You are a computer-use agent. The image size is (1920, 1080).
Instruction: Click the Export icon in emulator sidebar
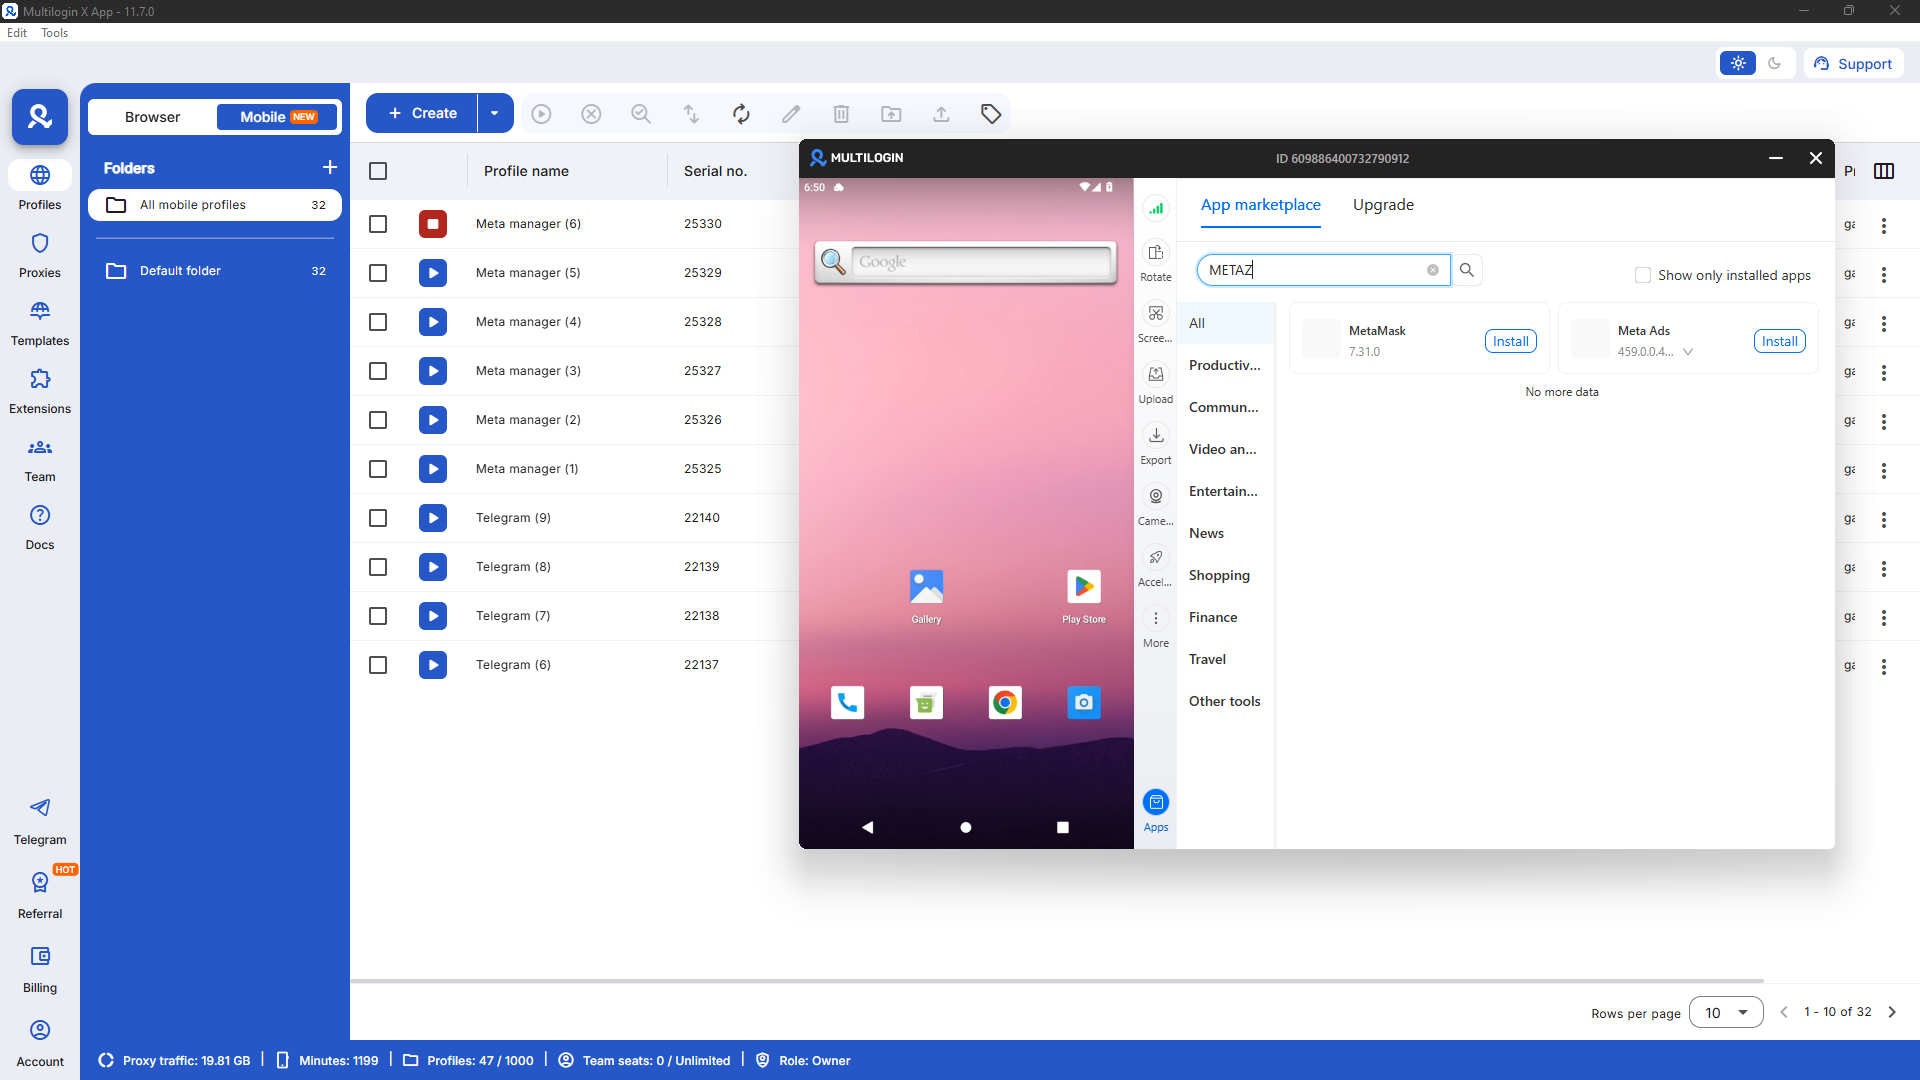[x=1156, y=436]
